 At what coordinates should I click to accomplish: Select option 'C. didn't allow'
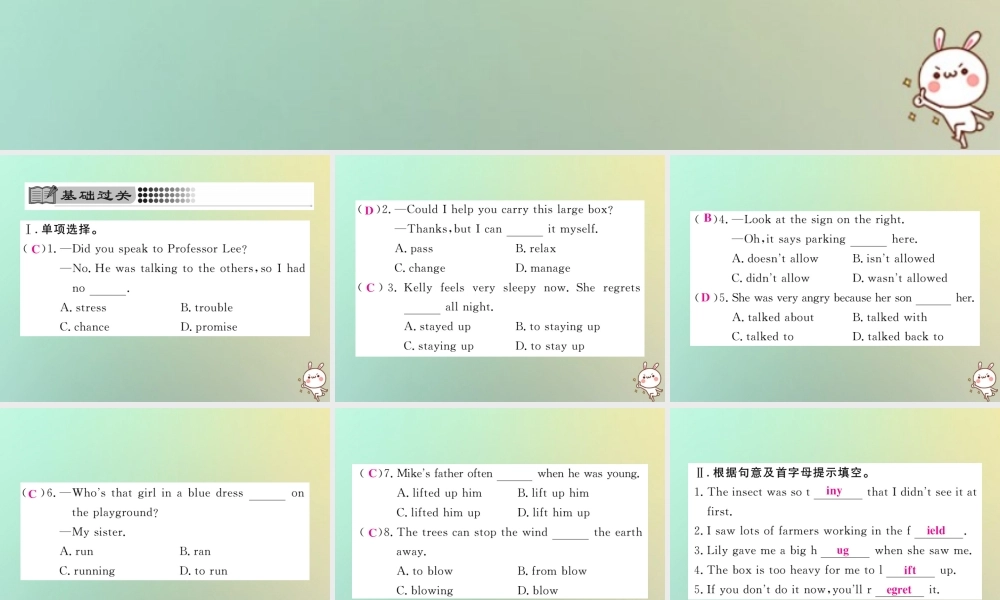770,279
